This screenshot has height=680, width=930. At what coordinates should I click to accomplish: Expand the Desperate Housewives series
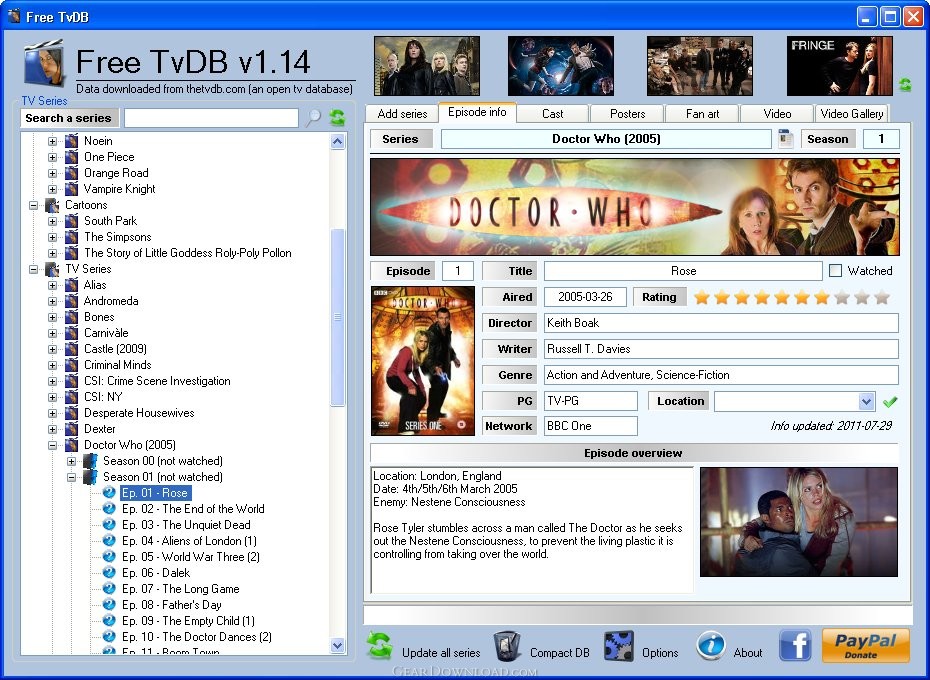[x=52, y=413]
